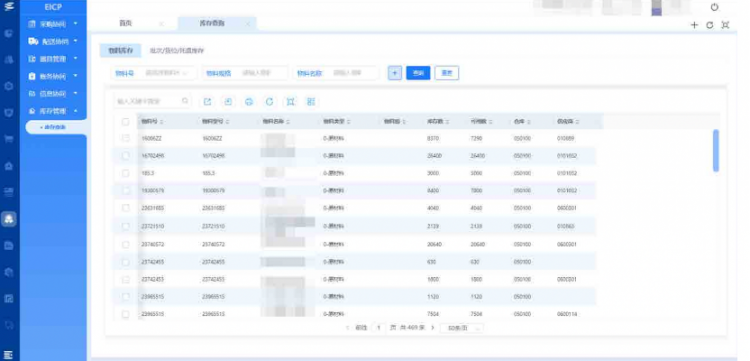Click the print icon in the table toolbar
Viewport: 750px width, 361px height.
tap(249, 101)
